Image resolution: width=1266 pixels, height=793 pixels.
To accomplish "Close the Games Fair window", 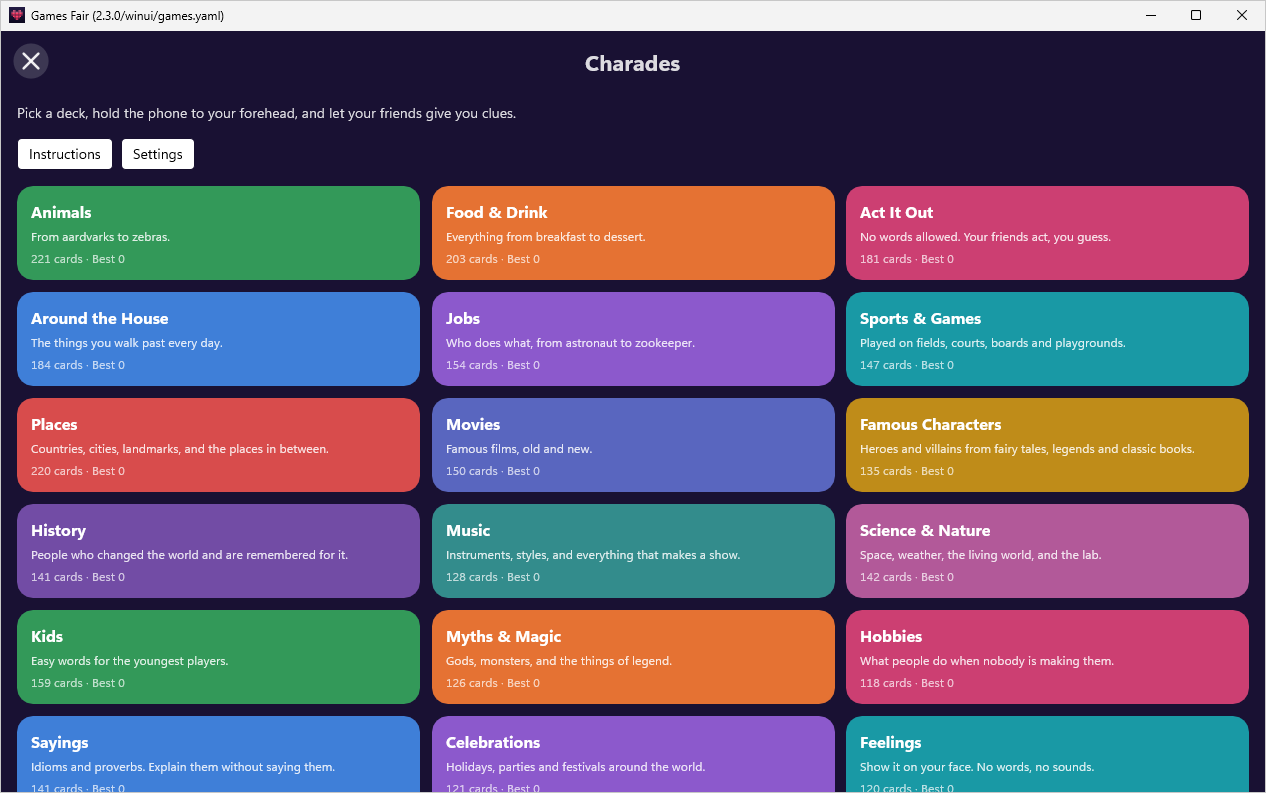I will [x=1242, y=15].
